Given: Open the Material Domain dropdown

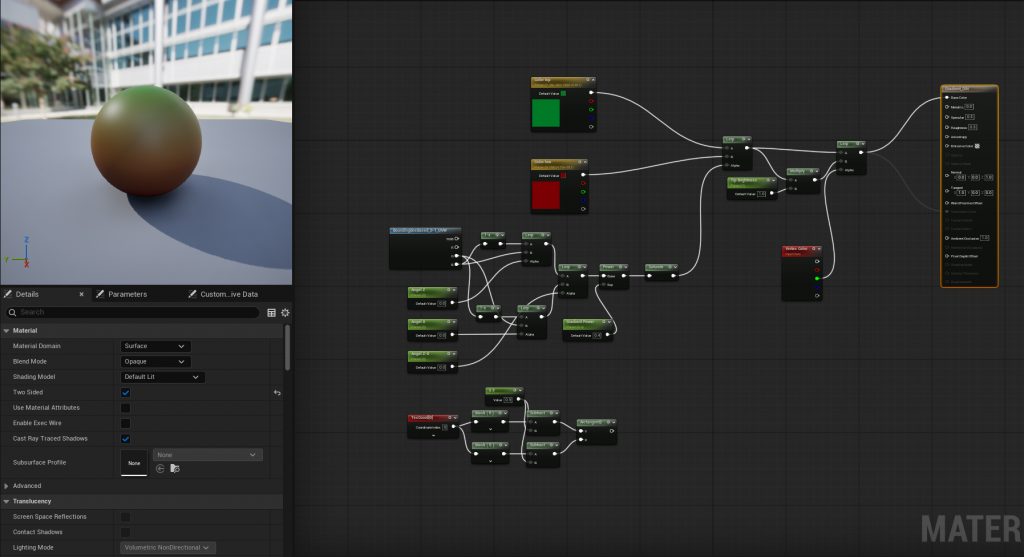Looking at the screenshot, I should 155,346.
